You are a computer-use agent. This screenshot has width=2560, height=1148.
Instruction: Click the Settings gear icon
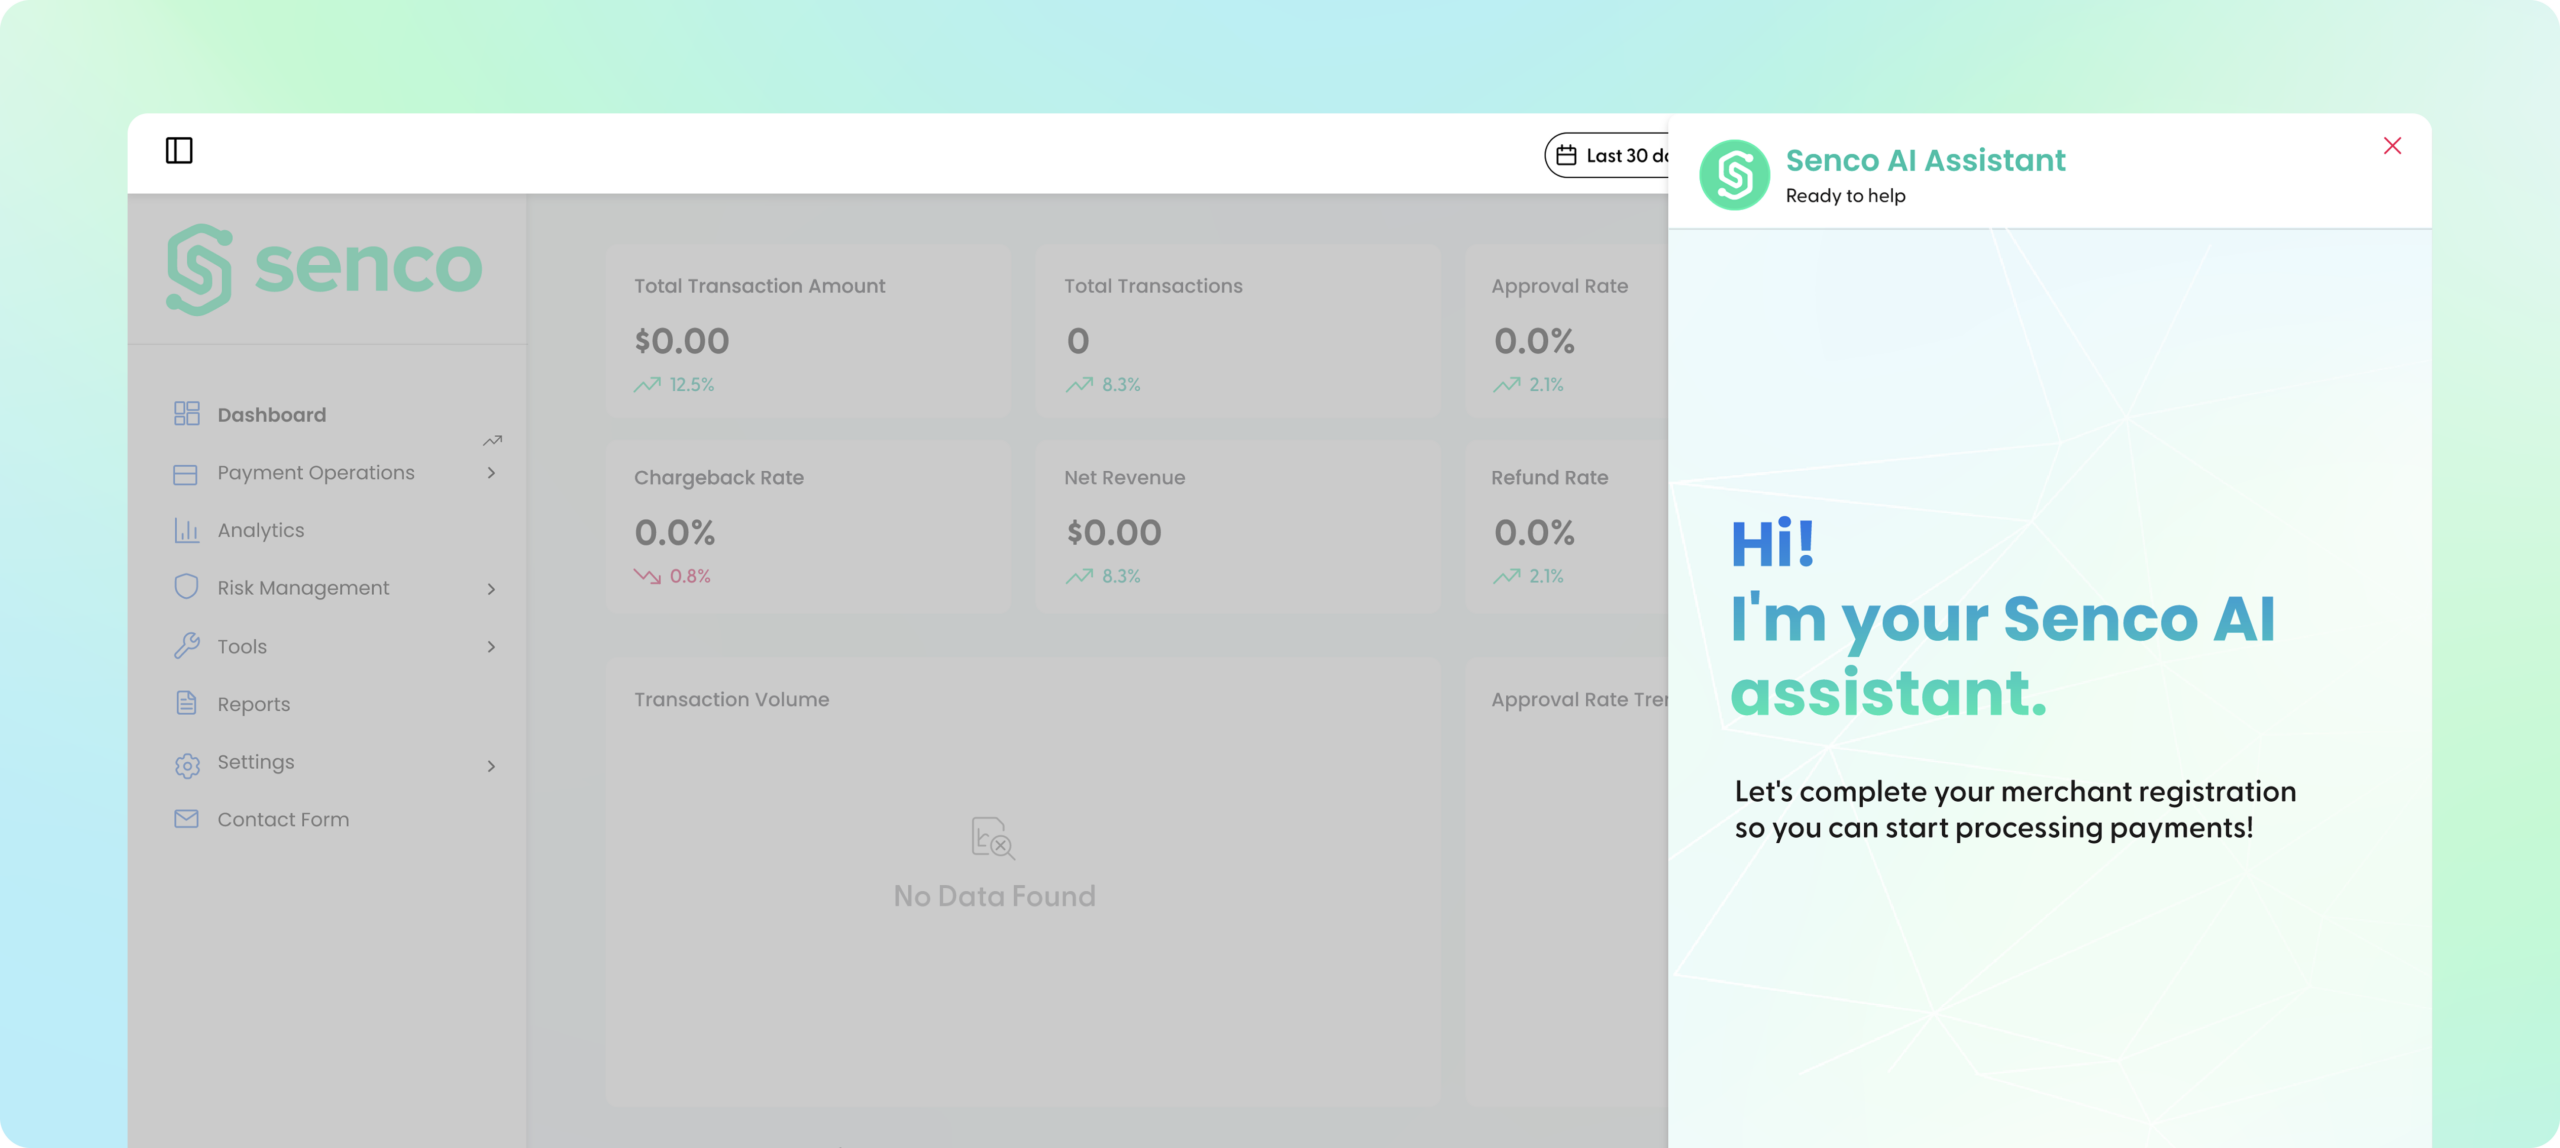coord(186,765)
